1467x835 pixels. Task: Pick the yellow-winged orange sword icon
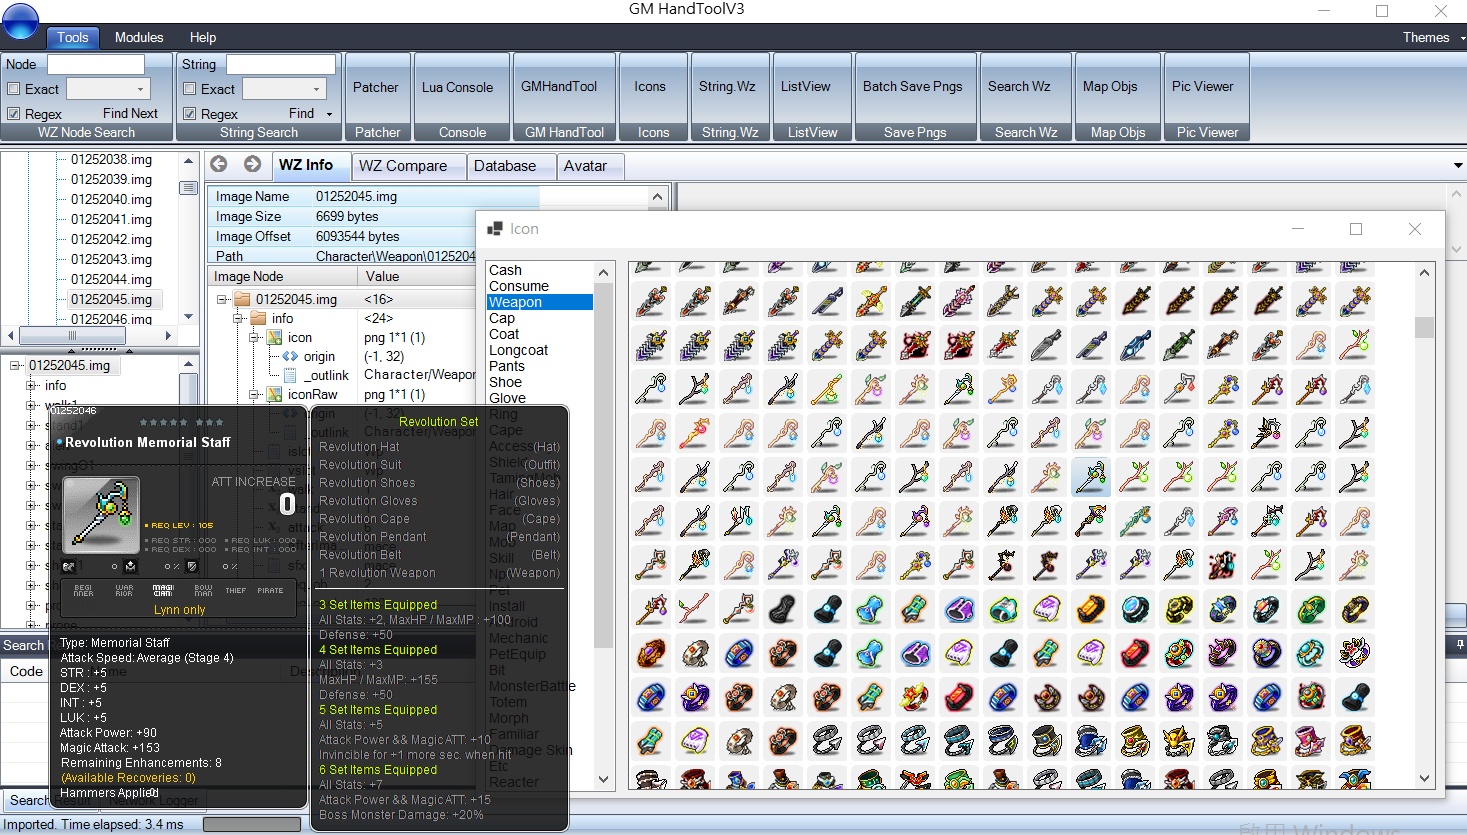click(x=870, y=300)
